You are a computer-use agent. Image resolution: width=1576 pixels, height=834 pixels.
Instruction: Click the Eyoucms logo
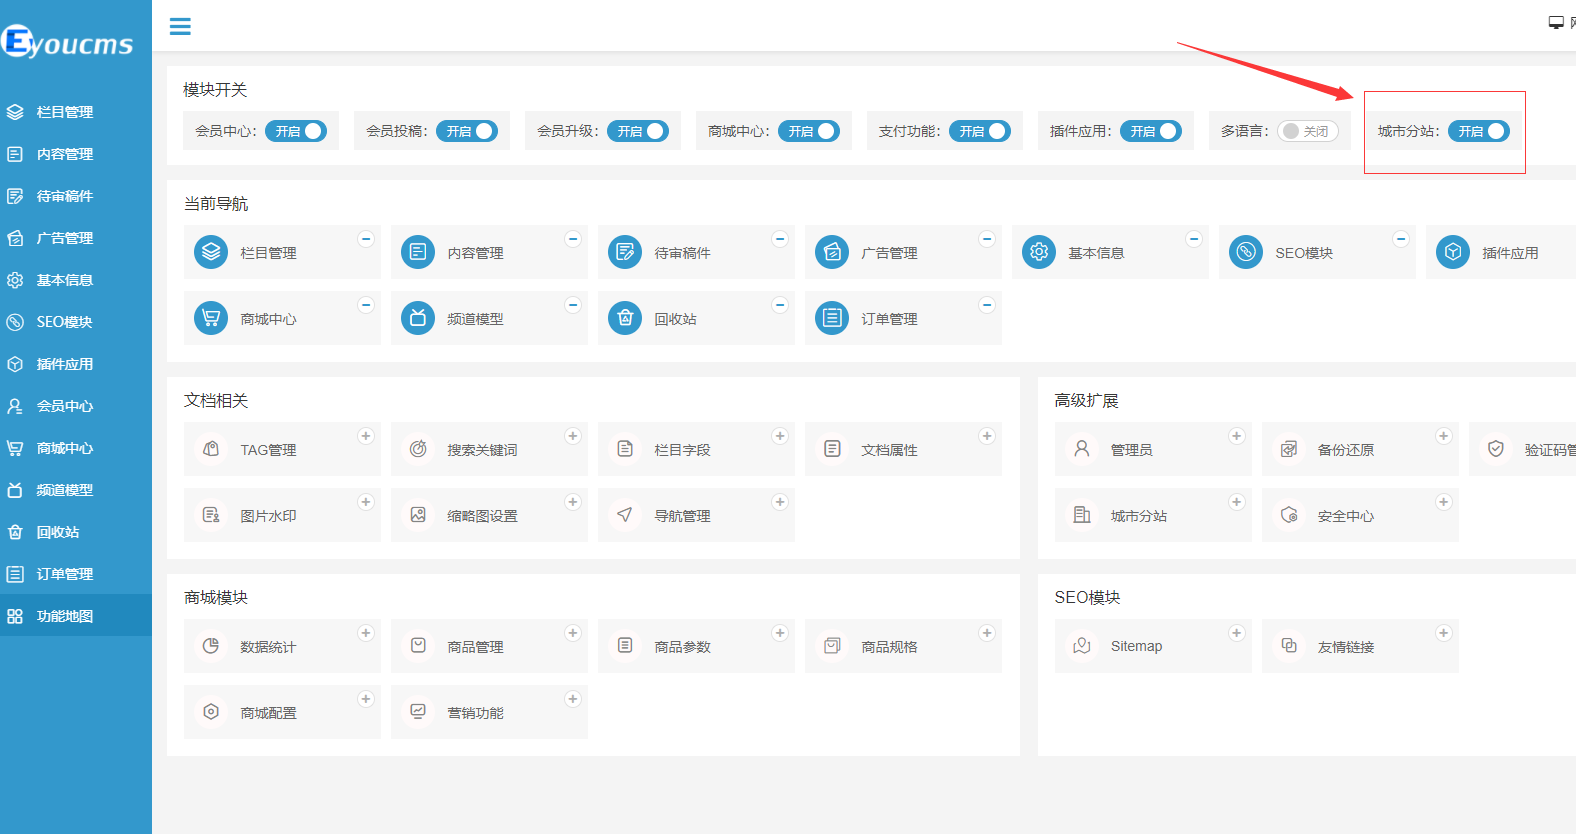(x=68, y=42)
